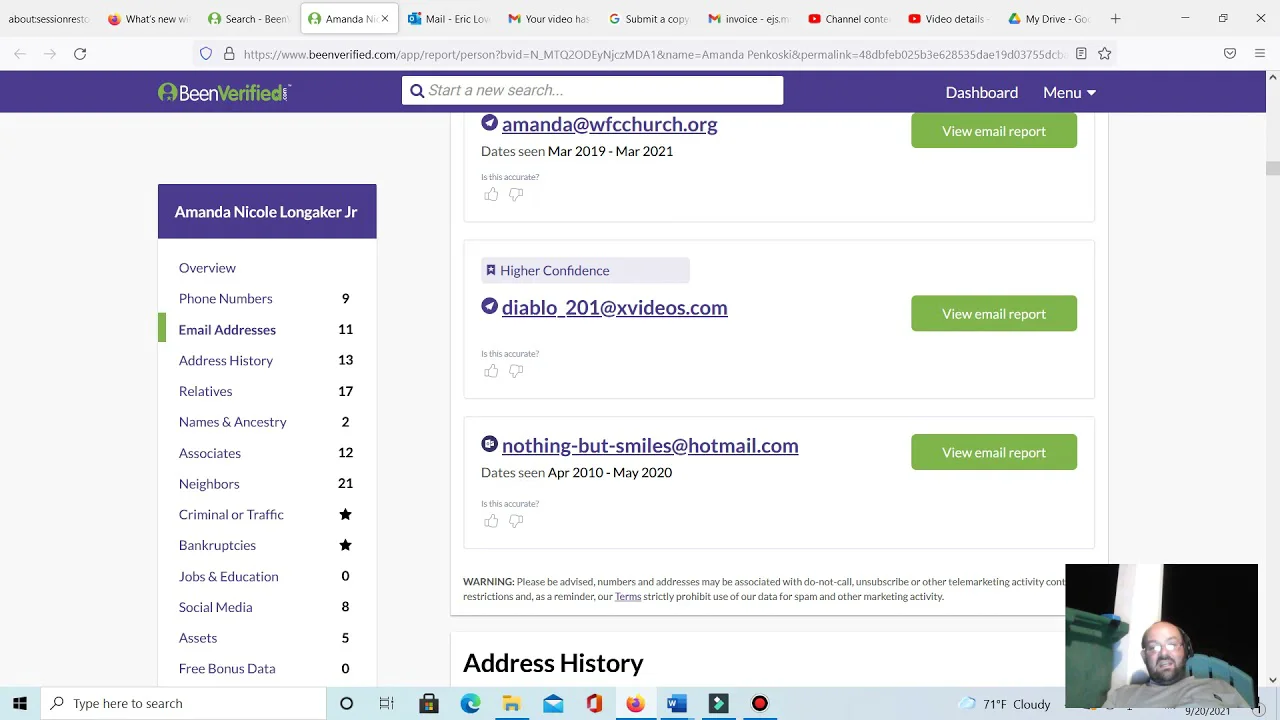This screenshot has width=1280, height=720.
Task: Expand the Menu dropdown
Action: pos(1069,92)
